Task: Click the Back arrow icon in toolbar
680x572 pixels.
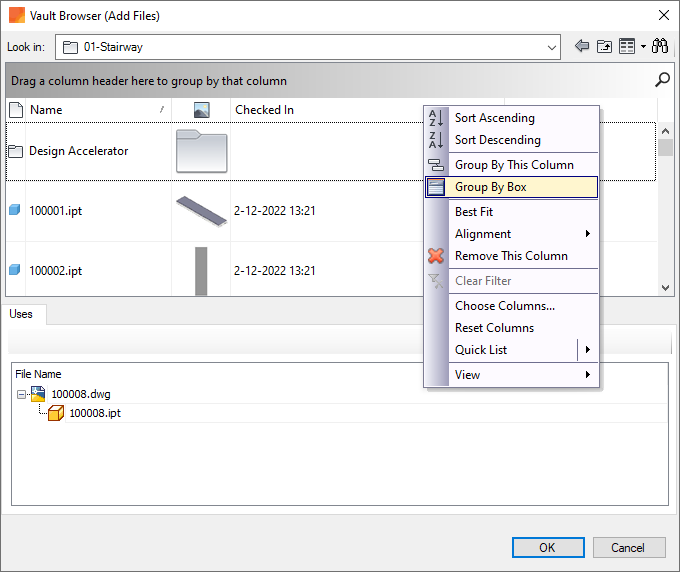Action: 582,46
